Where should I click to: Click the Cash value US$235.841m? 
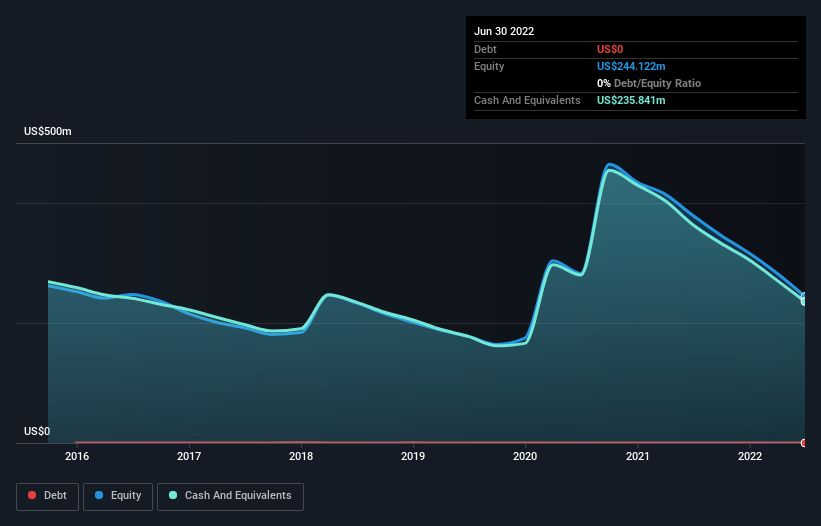[x=631, y=100]
